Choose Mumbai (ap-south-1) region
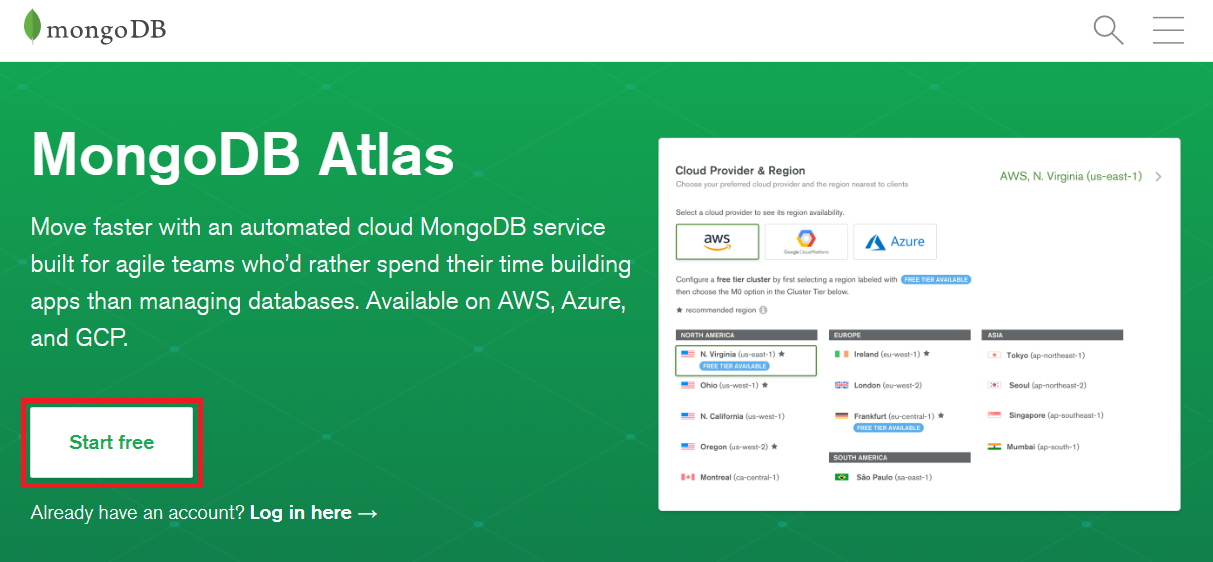Image resolution: width=1213 pixels, height=562 pixels. (1034, 447)
